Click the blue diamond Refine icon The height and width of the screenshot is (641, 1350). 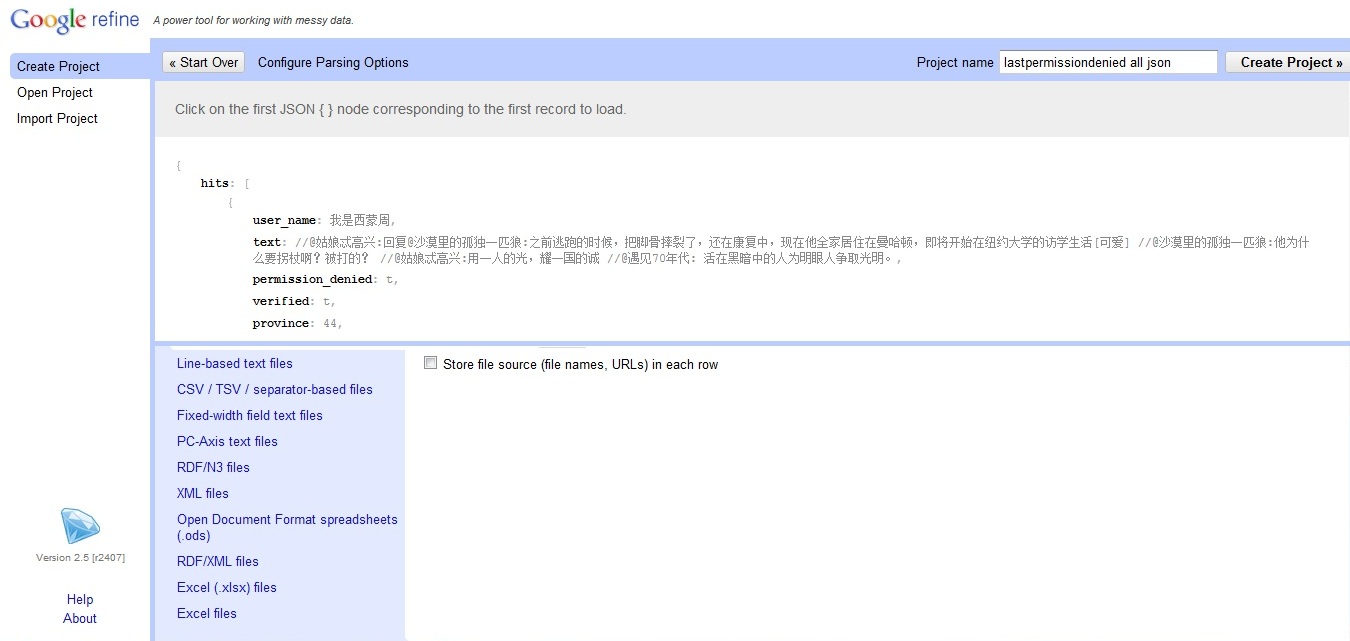[x=80, y=526]
